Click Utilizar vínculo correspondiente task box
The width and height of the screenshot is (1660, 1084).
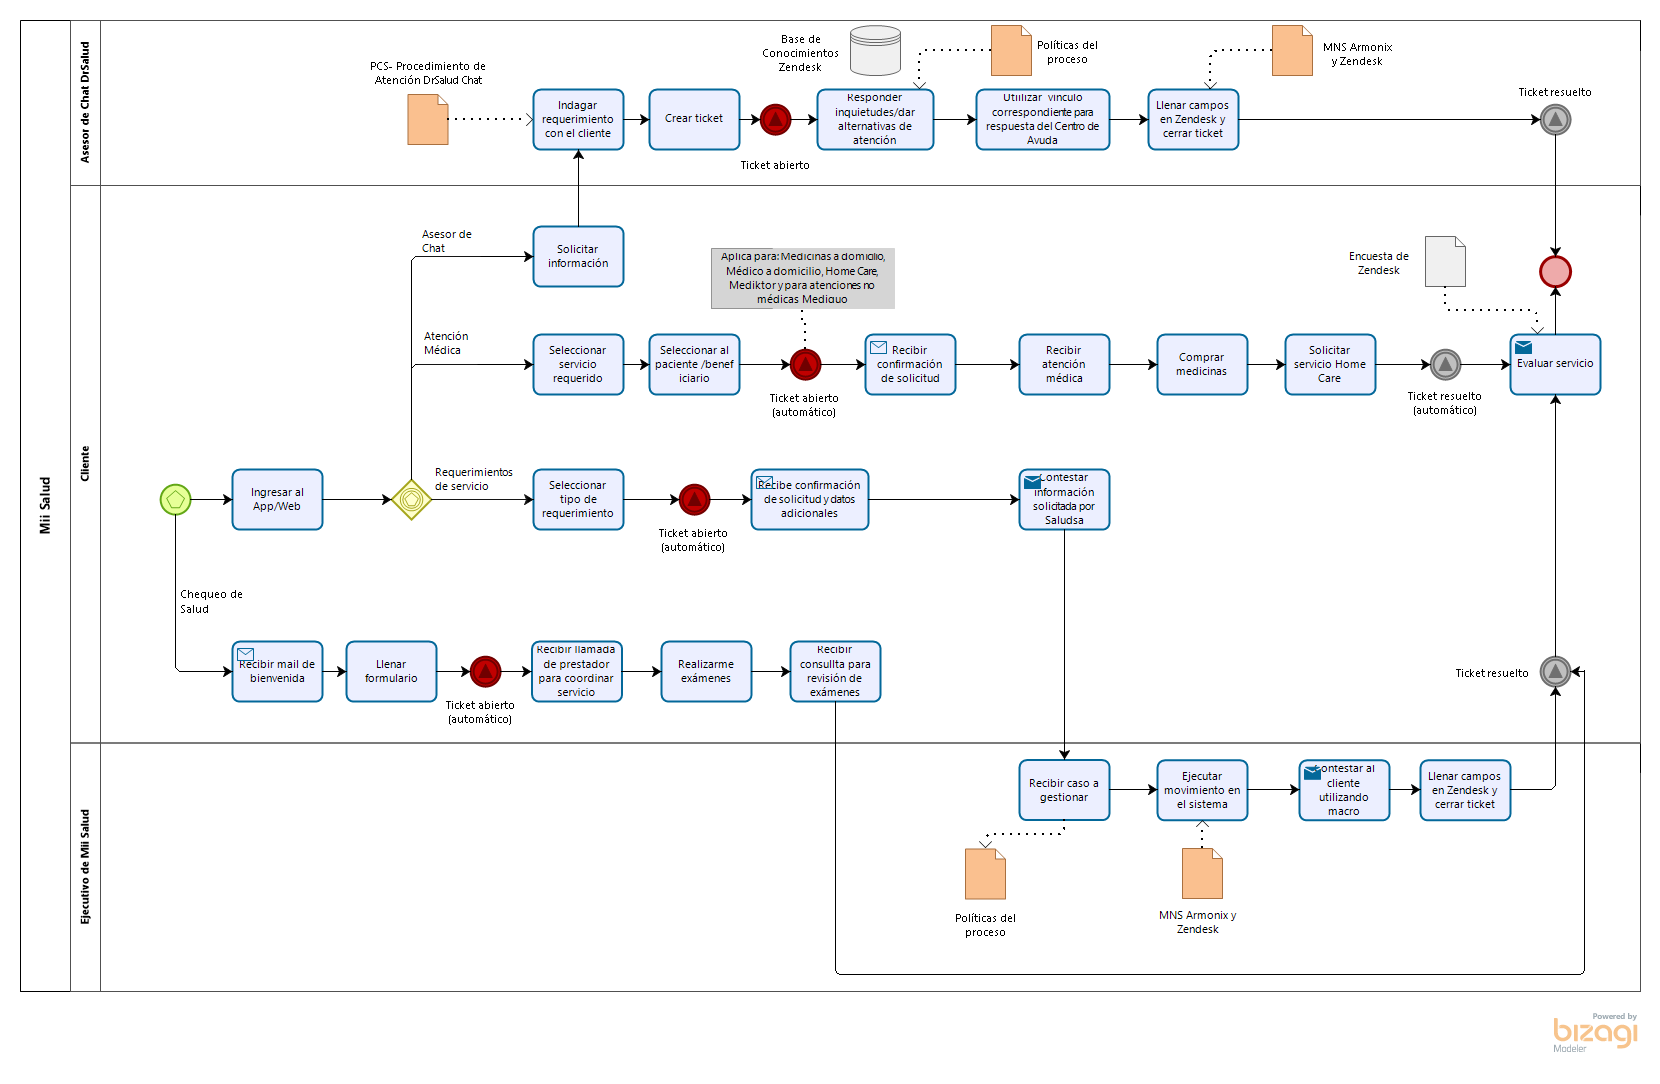coord(1042,120)
